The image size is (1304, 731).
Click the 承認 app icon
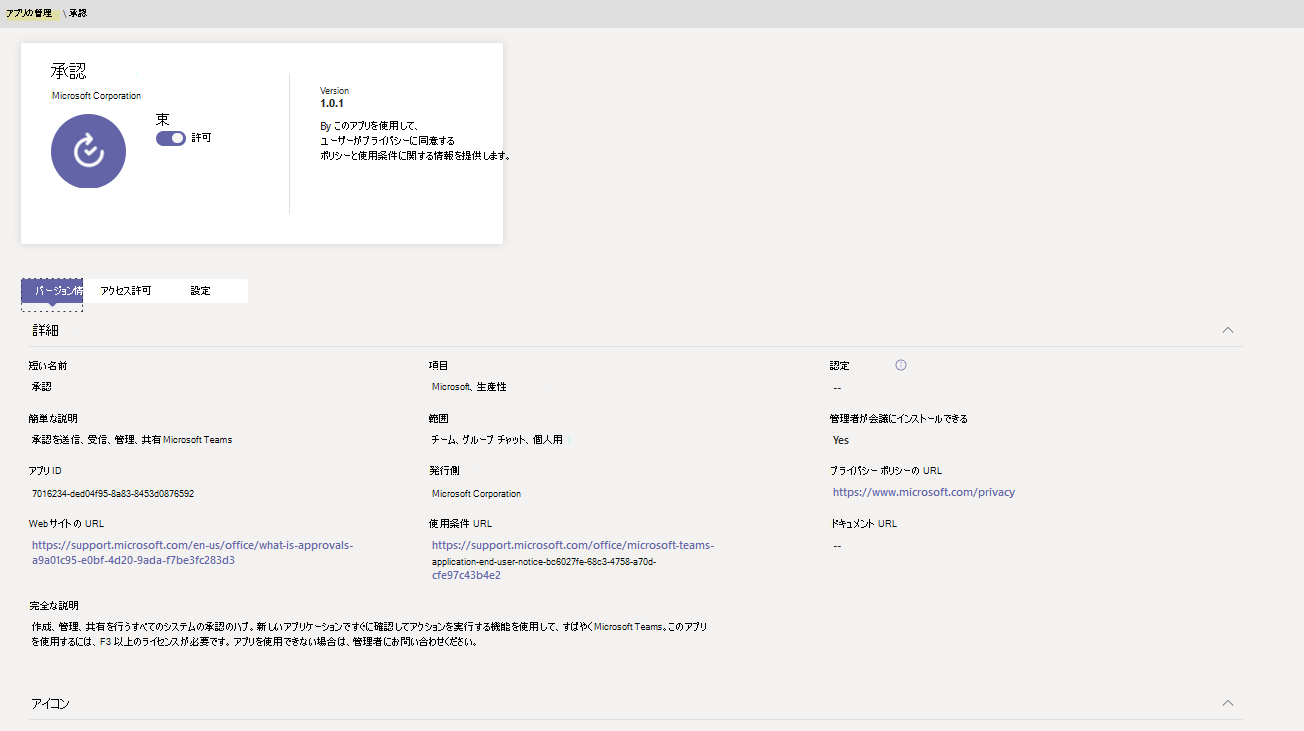point(88,151)
